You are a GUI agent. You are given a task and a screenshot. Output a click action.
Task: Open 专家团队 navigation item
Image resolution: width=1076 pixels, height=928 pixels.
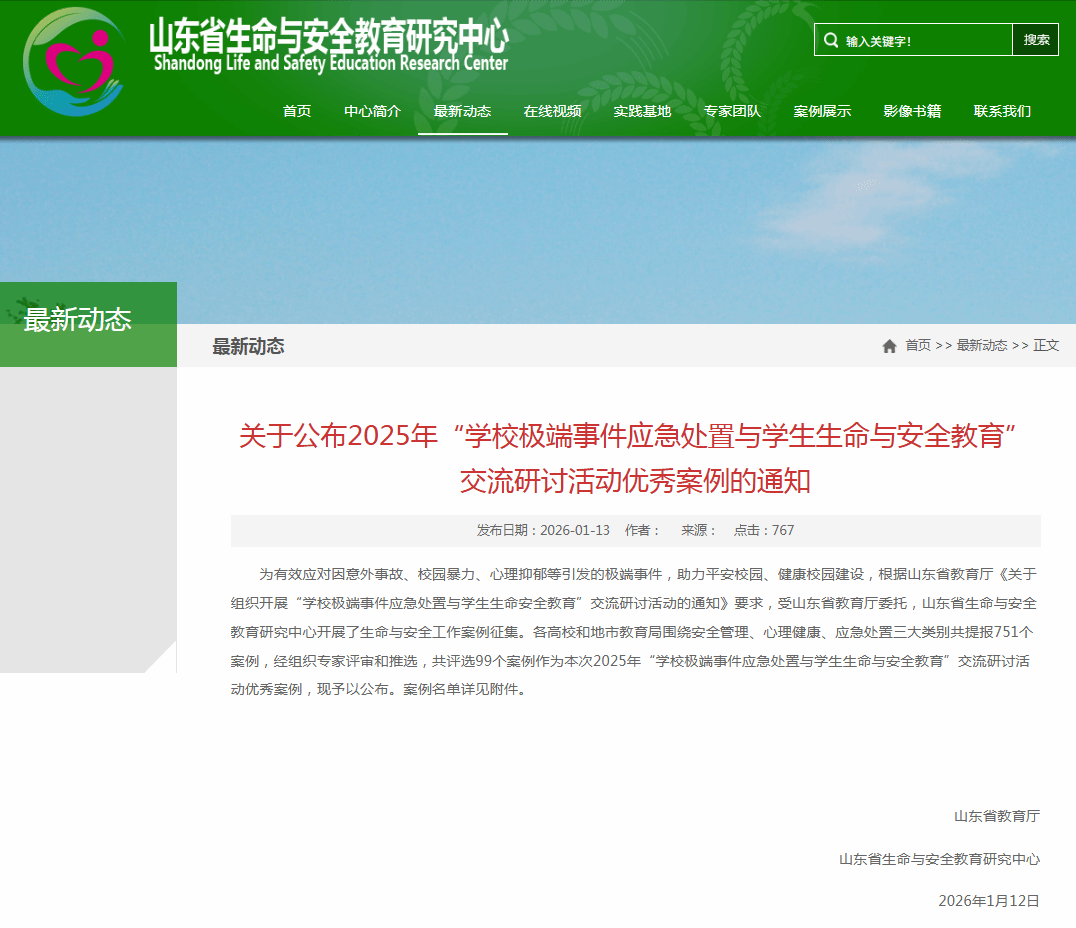[732, 111]
